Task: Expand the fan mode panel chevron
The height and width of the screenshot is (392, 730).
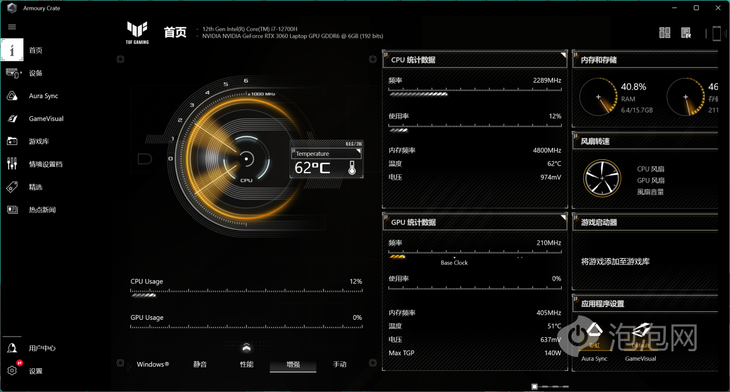Action: pos(247,347)
